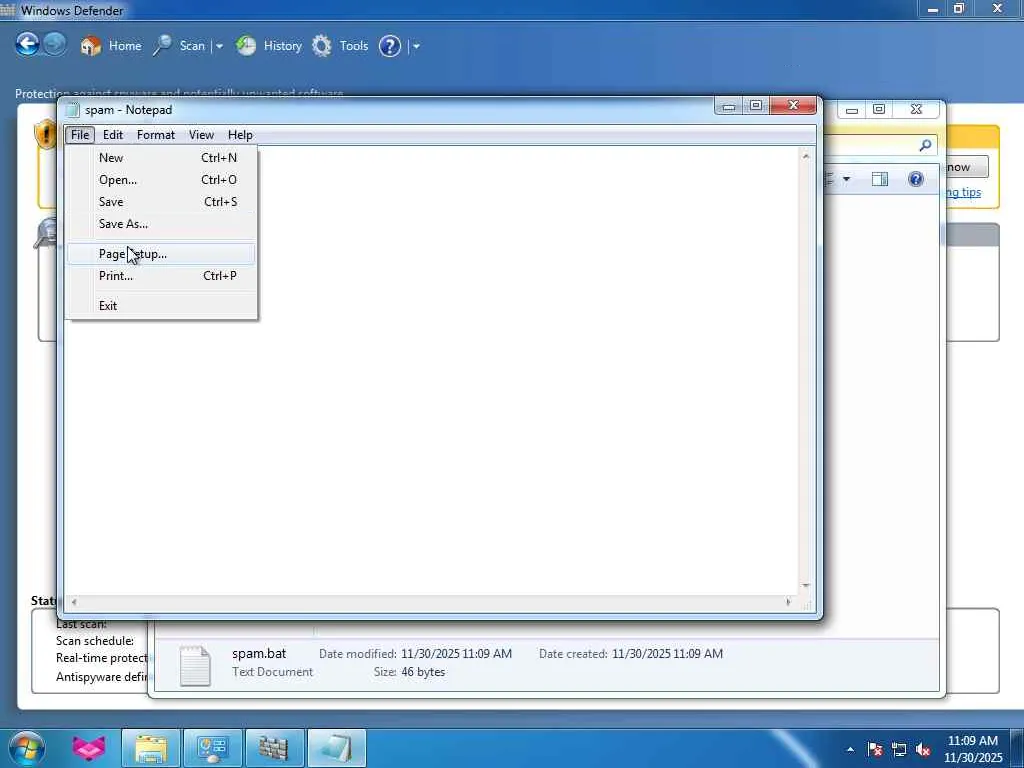Open the Action Center flag icon
1024x768 pixels.
point(875,750)
